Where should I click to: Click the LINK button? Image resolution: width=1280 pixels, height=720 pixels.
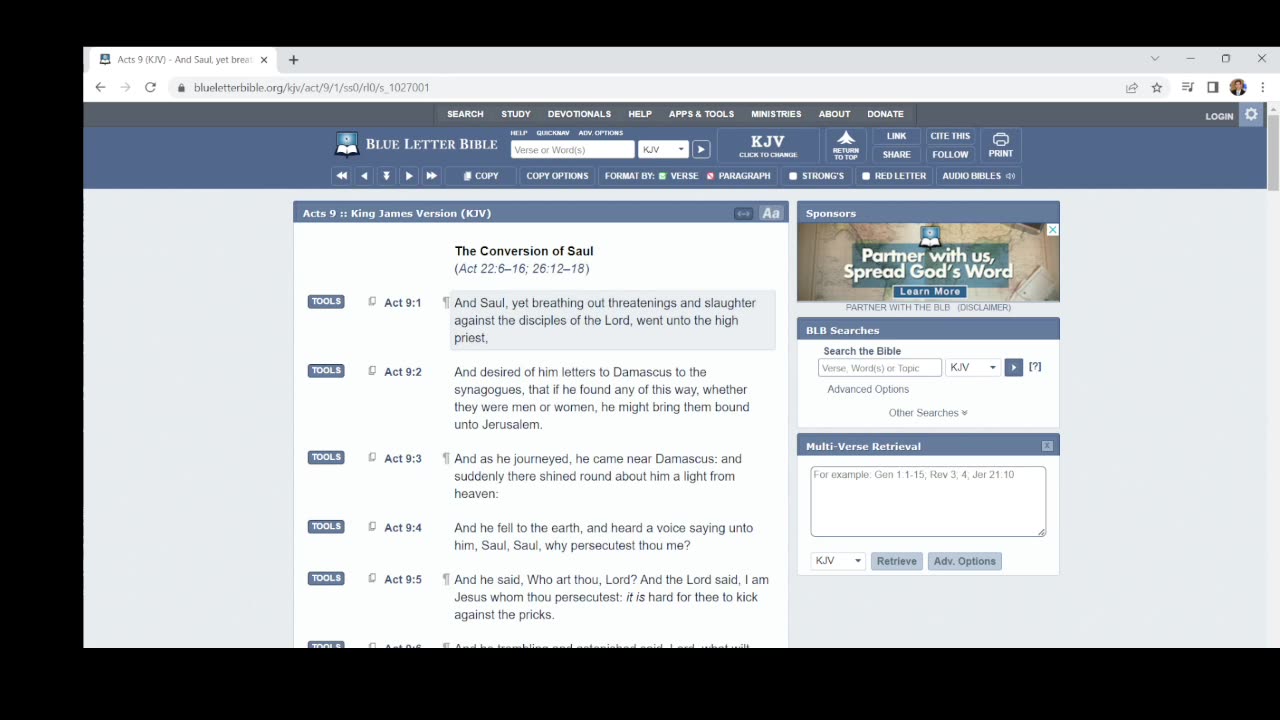pyautogui.click(x=897, y=136)
